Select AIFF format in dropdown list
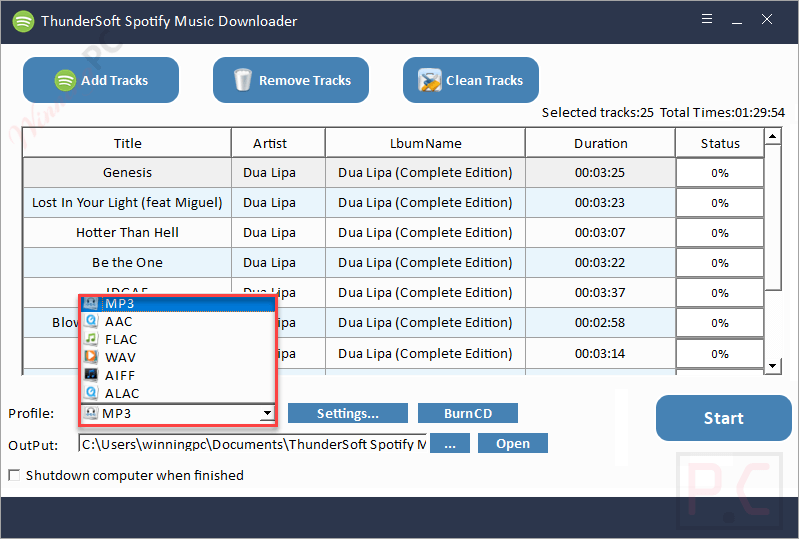The height and width of the screenshot is (539, 799). (178, 375)
